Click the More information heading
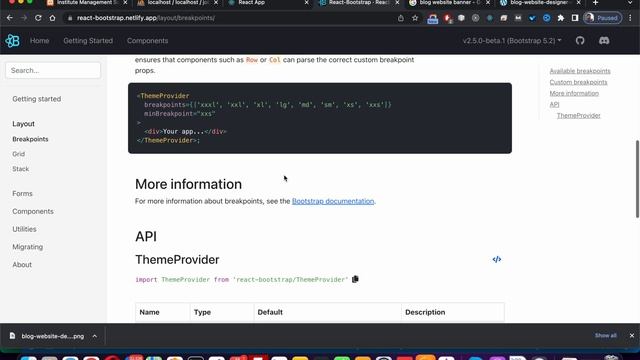The height and width of the screenshot is (360, 640). (x=188, y=184)
